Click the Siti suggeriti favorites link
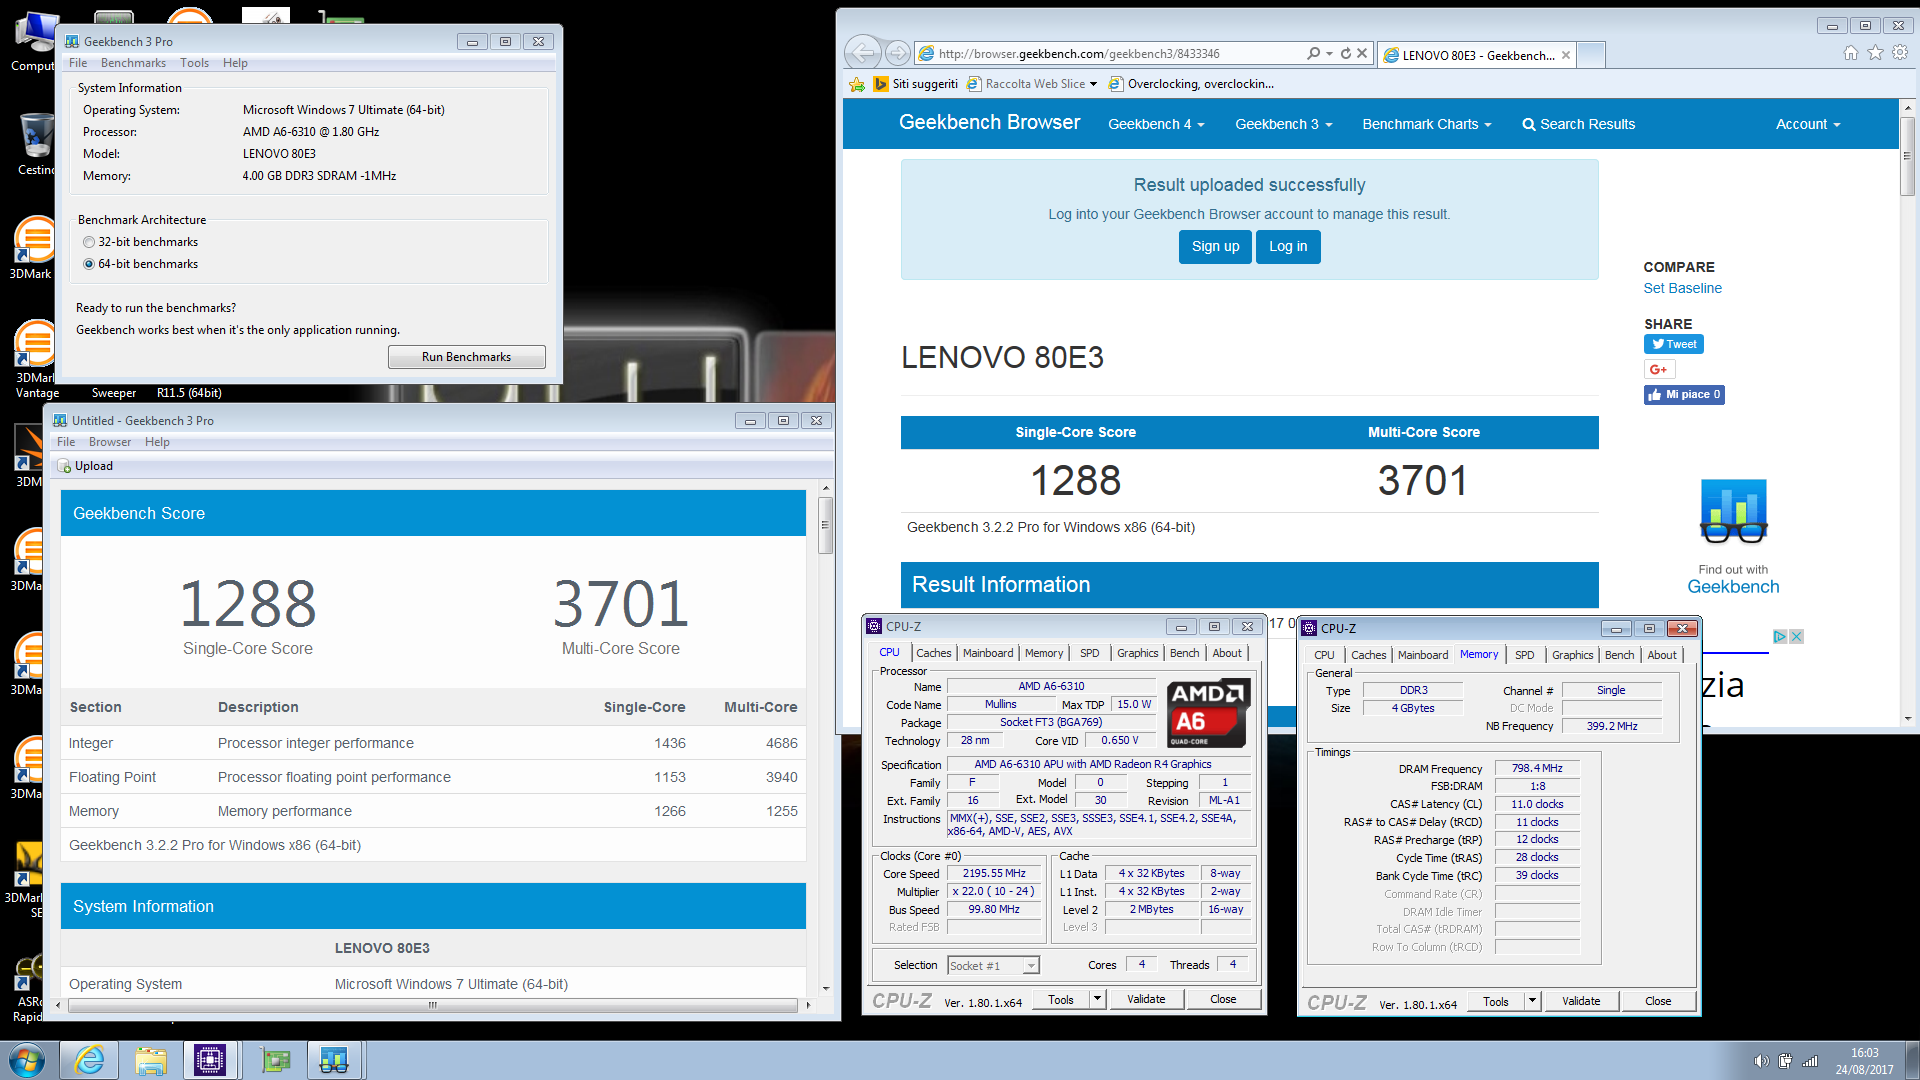Image resolution: width=1920 pixels, height=1080 pixels. coord(916,84)
